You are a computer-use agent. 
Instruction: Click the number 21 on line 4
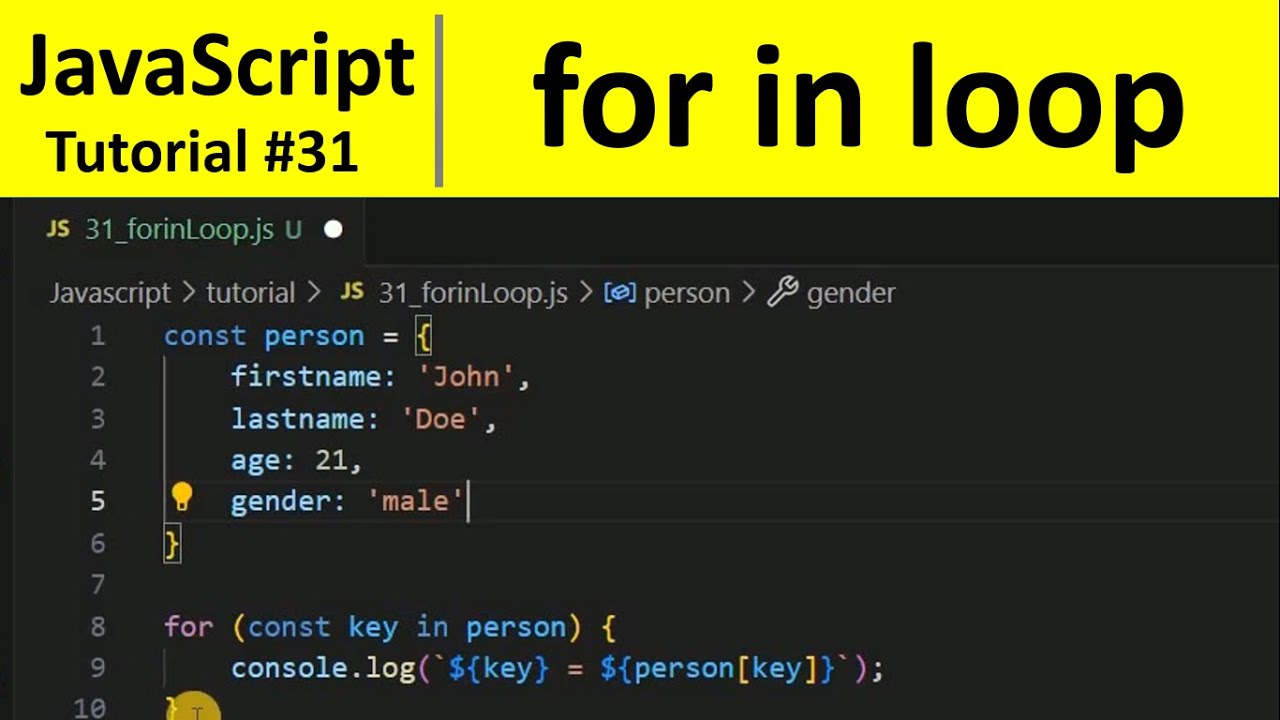coord(330,460)
